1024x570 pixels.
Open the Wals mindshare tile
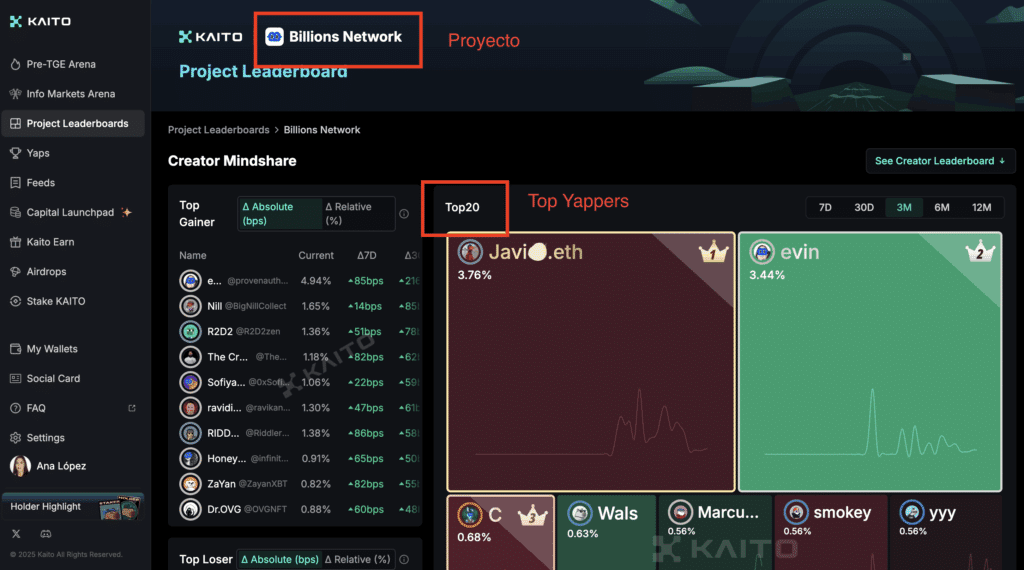pyautogui.click(x=607, y=532)
